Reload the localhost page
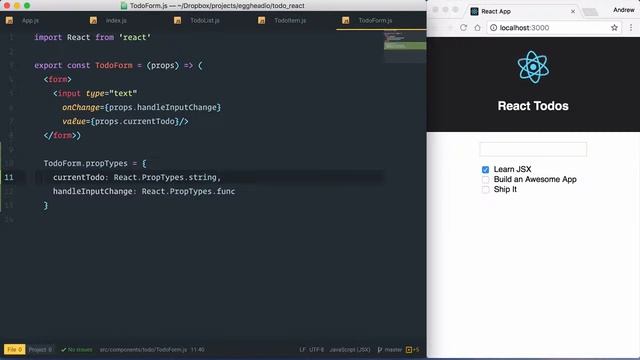The width and height of the screenshot is (640, 360). [463, 27]
